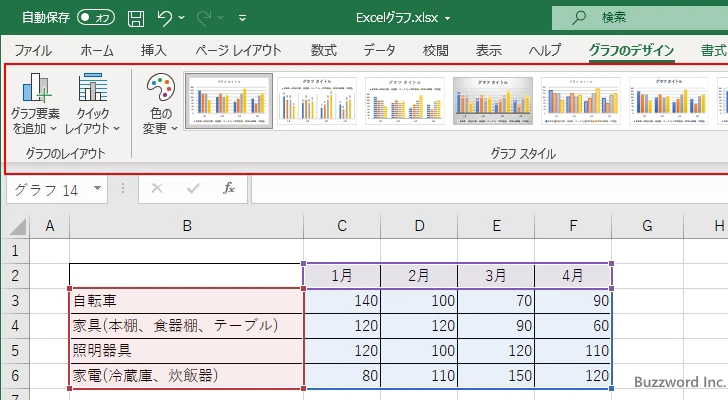The image size is (728, 400).
Task: Open the ヘルプ tab
Action: [x=545, y=50]
